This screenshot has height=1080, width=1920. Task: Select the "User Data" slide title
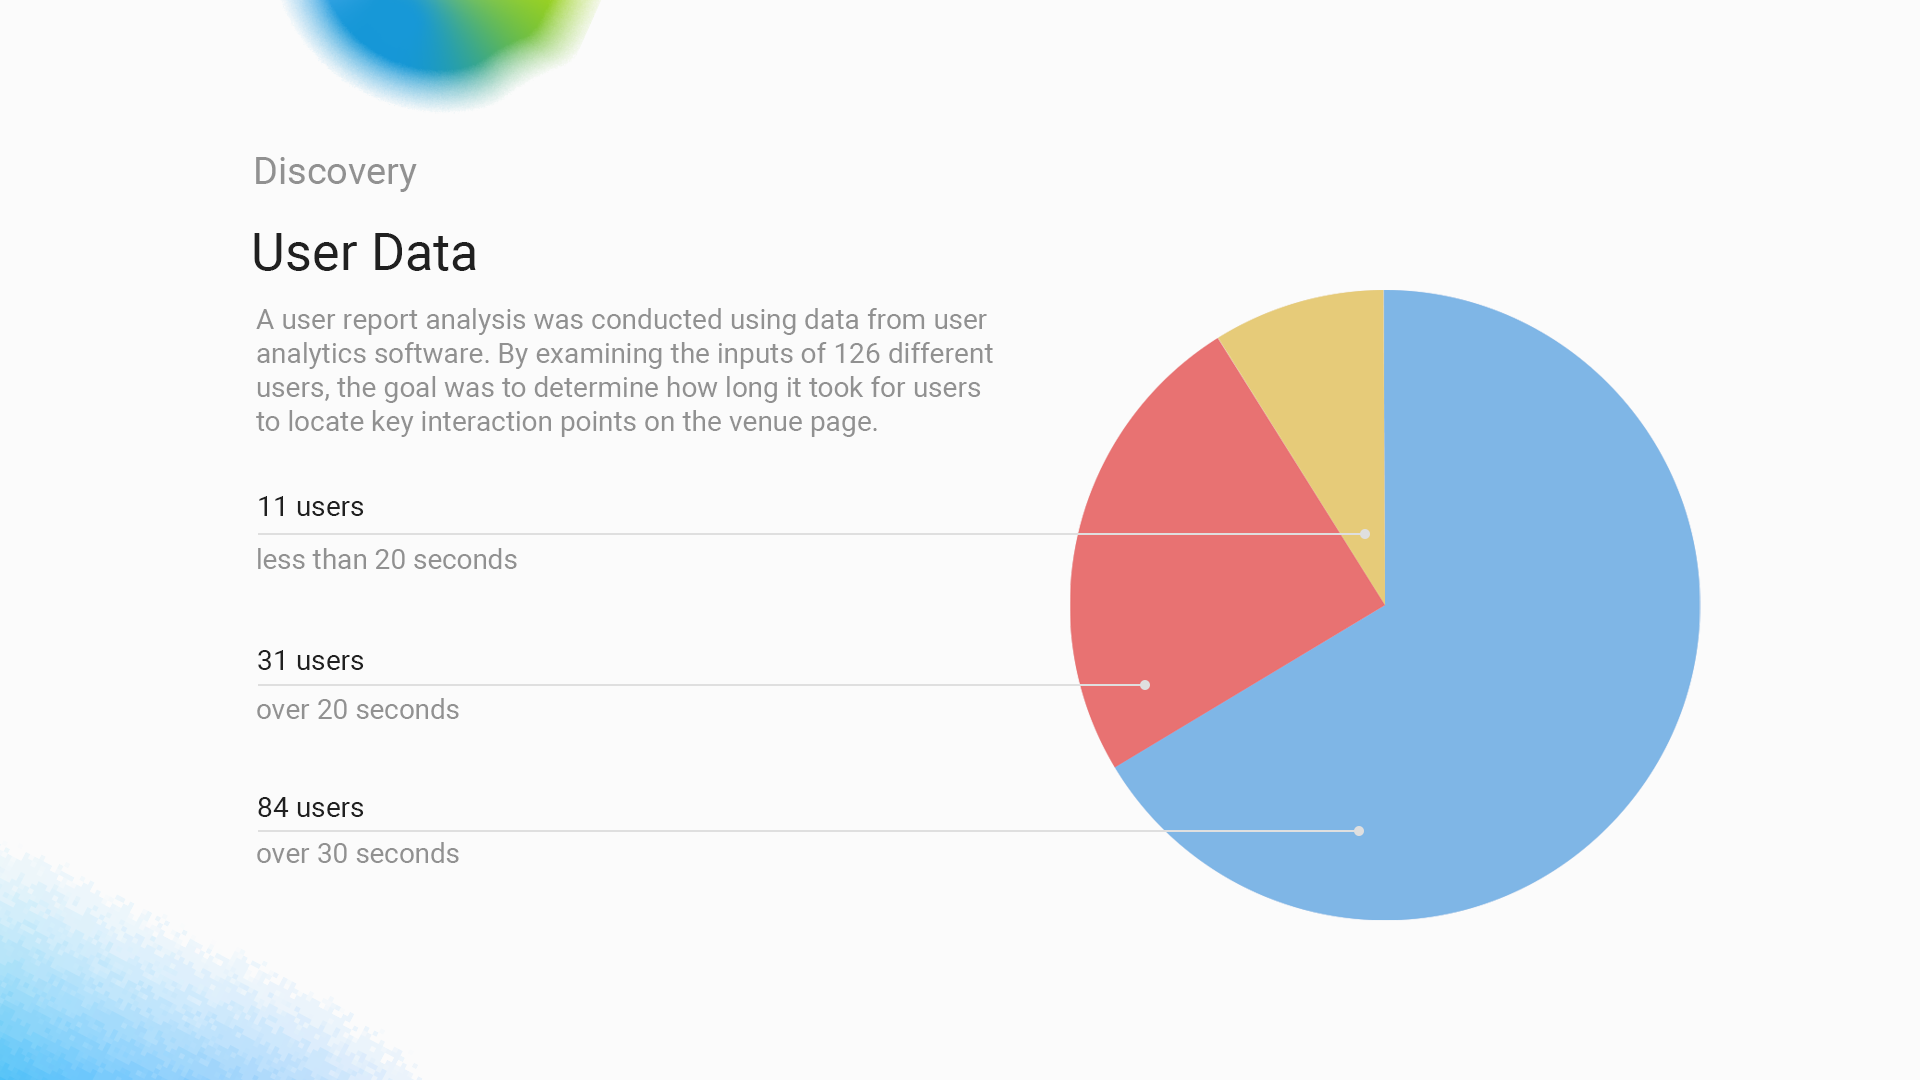(364, 252)
